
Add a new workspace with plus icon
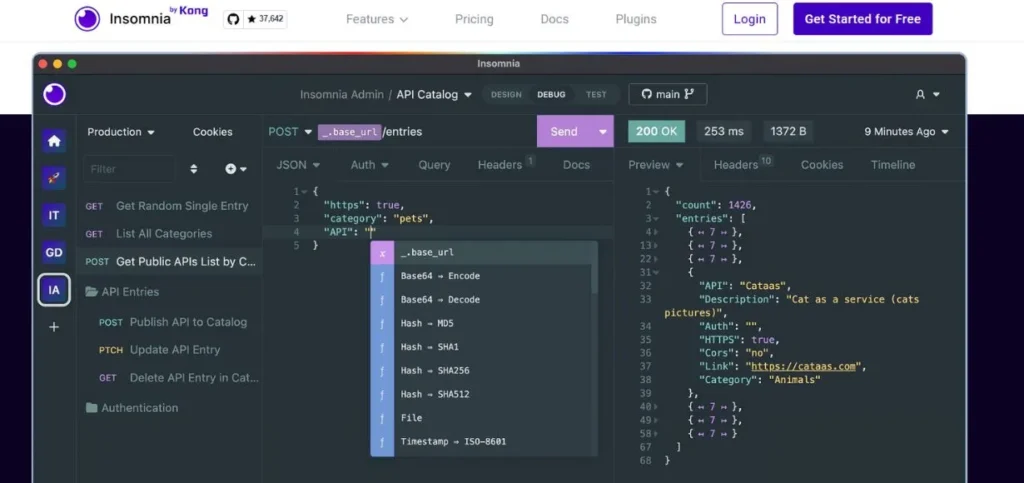54,327
